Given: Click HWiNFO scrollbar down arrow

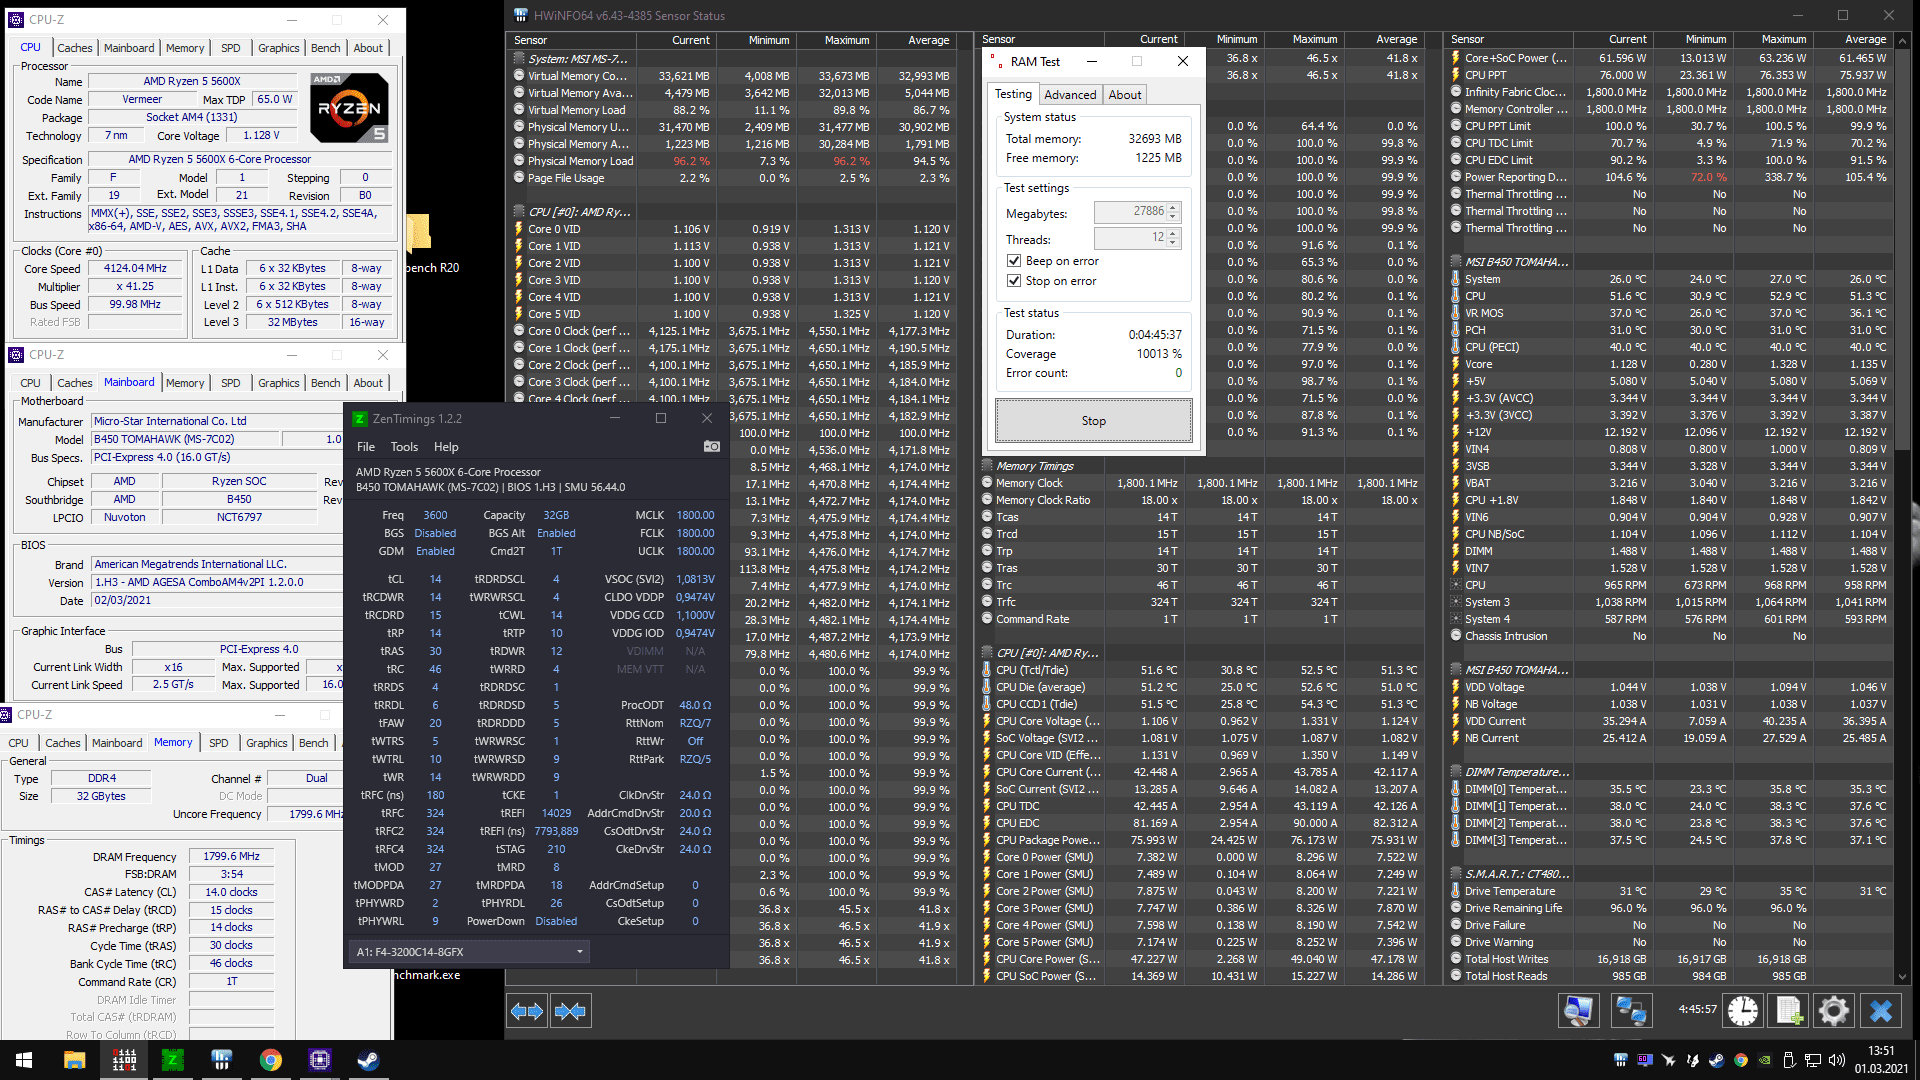Looking at the screenshot, I should (1902, 977).
